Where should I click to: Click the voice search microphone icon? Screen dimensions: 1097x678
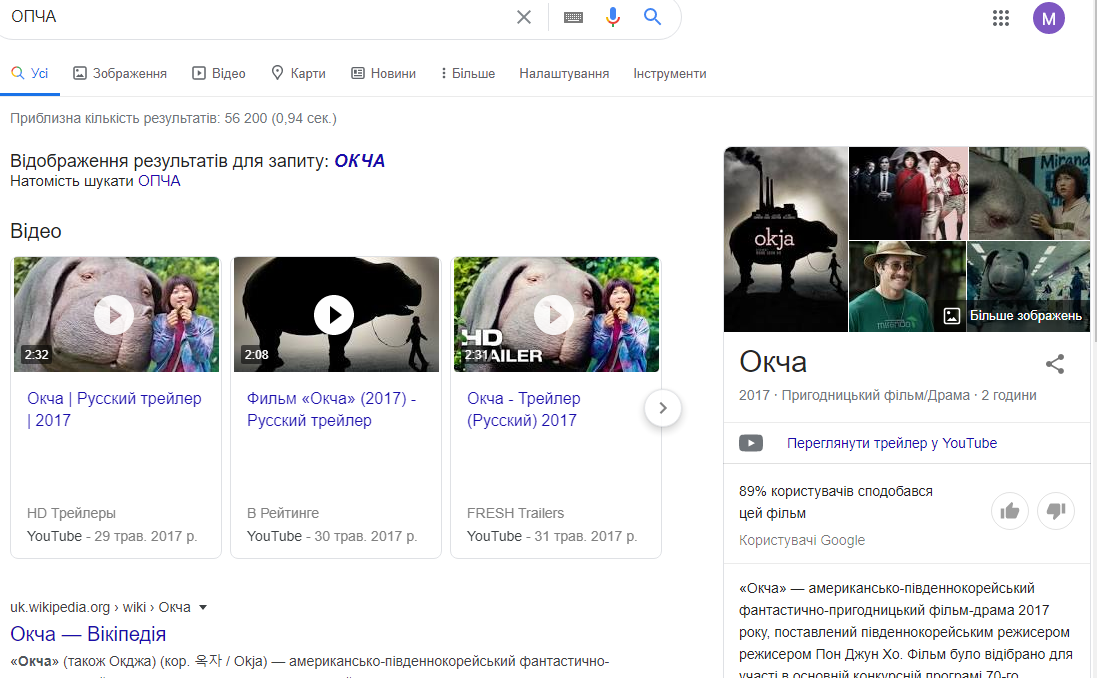(x=613, y=17)
